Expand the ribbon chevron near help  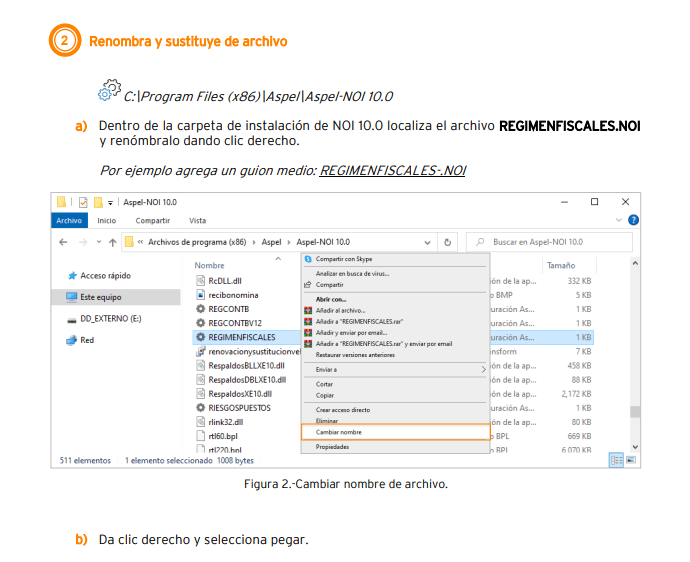click(621, 220)
